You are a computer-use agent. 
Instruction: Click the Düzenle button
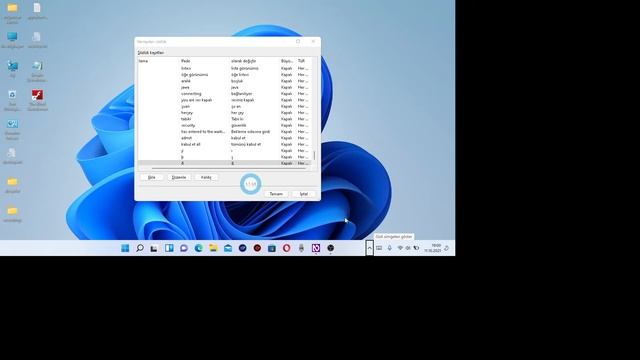coord(179,177)
